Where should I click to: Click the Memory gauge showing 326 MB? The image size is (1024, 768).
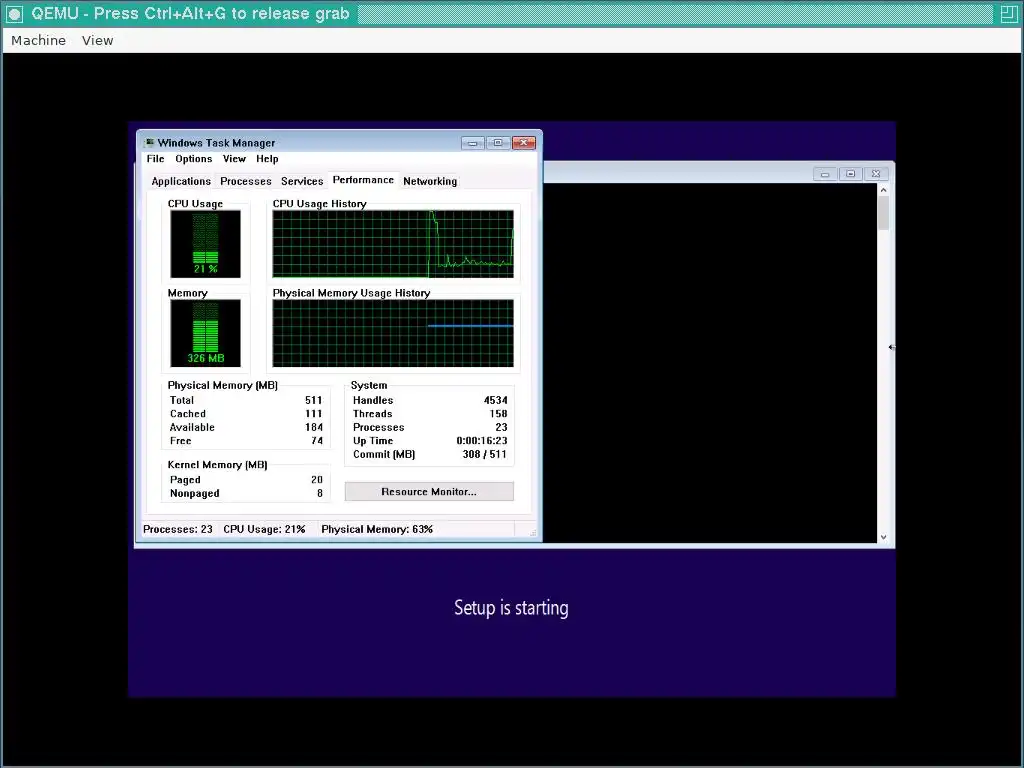click(x=206, y=333)
